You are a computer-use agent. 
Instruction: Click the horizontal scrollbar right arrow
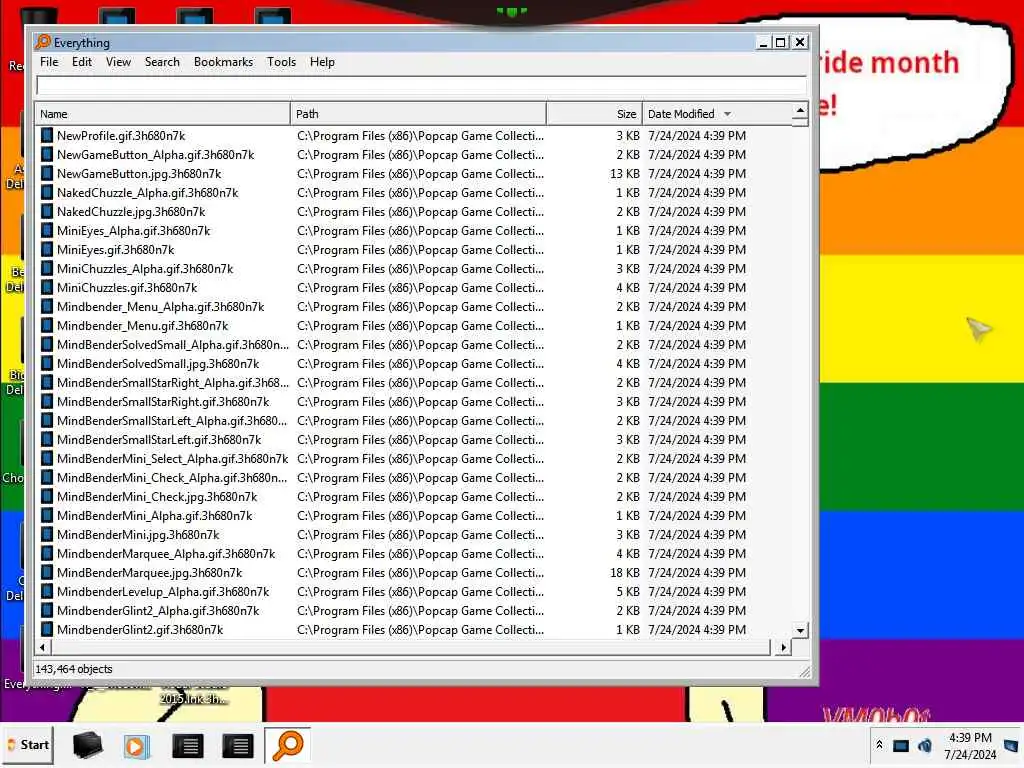tap(784, 647)
